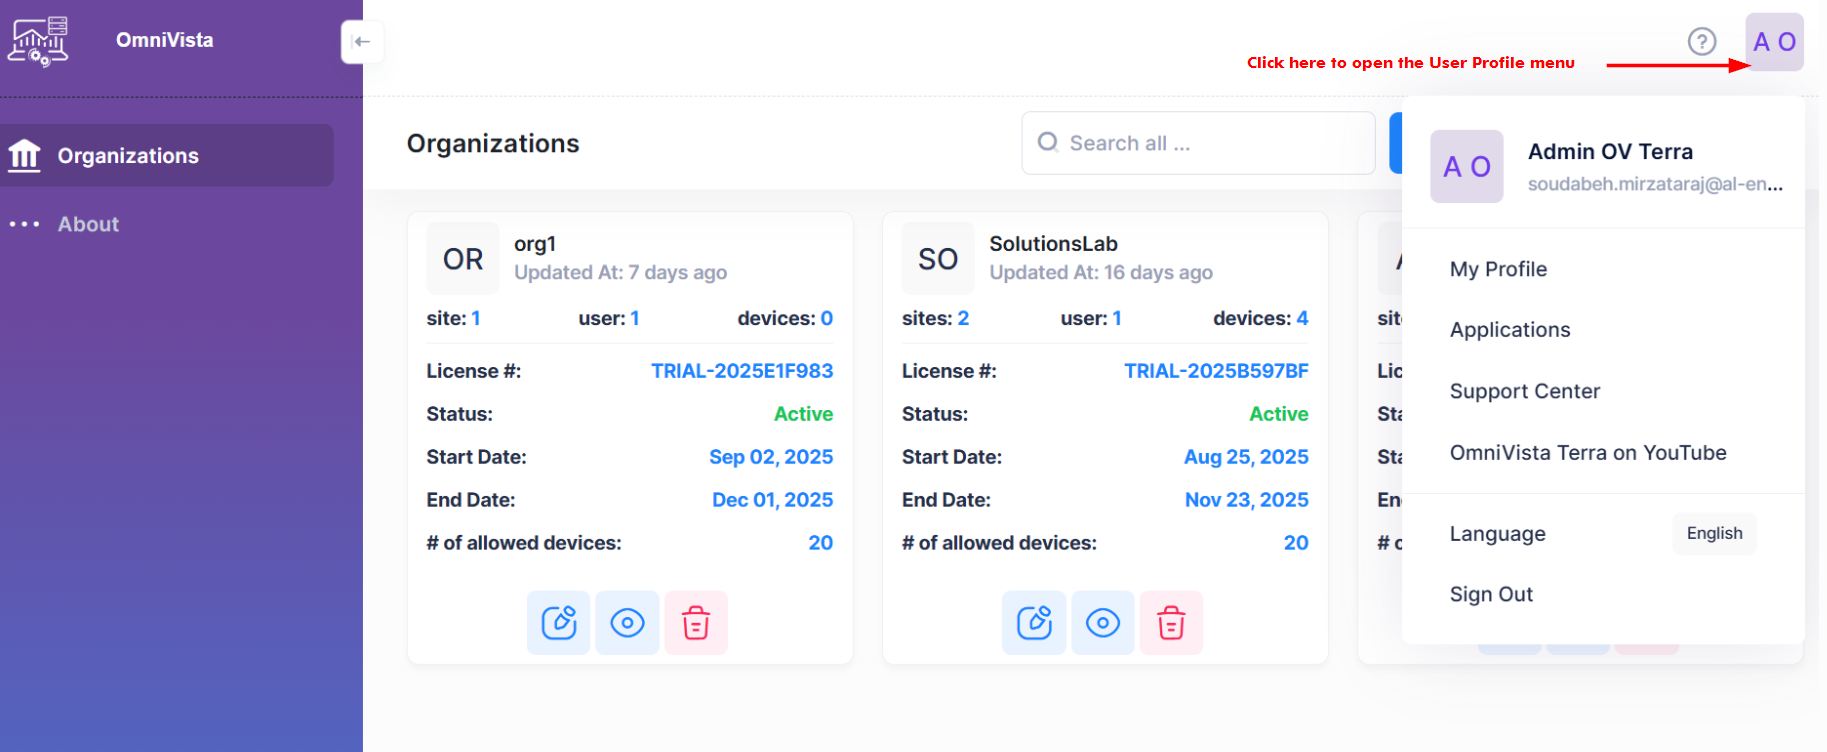1827x752 pixels.
Task: Click SolutionsLab devices count 4
Action: (1302, 318)
